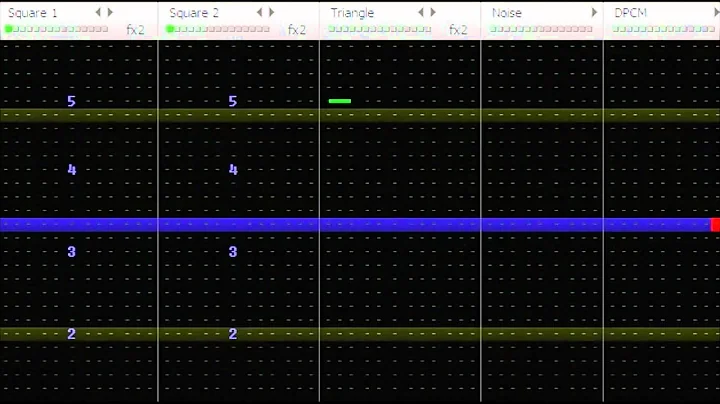Click the blue playback row in Triangle
Viewport: 720px width, 404px height.
400,225
